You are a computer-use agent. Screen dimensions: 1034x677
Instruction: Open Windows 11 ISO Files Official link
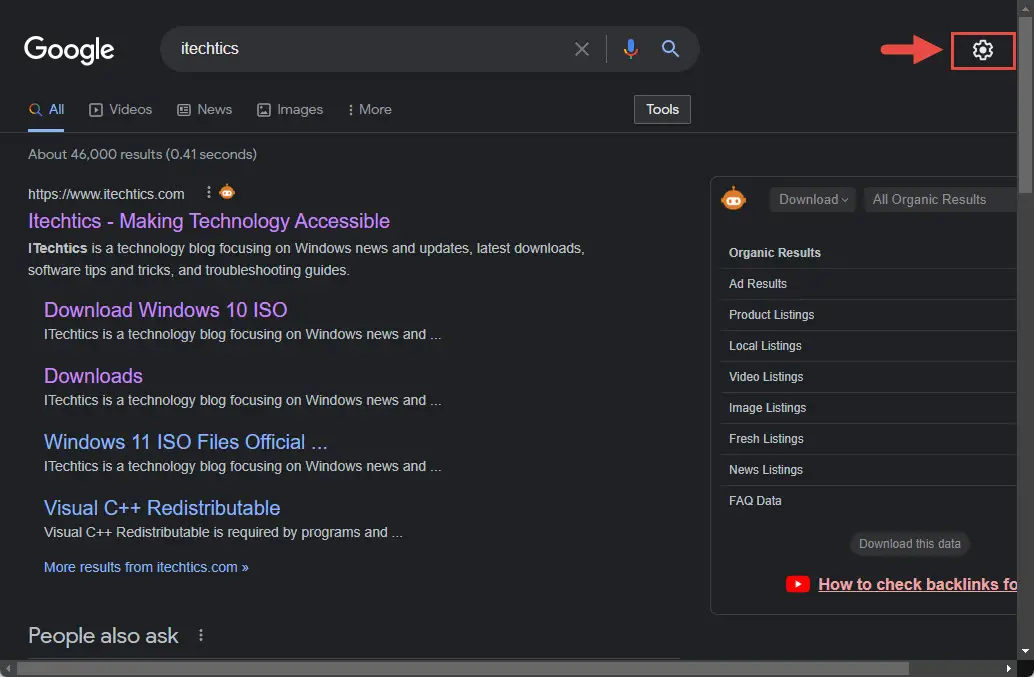(185, 442)
